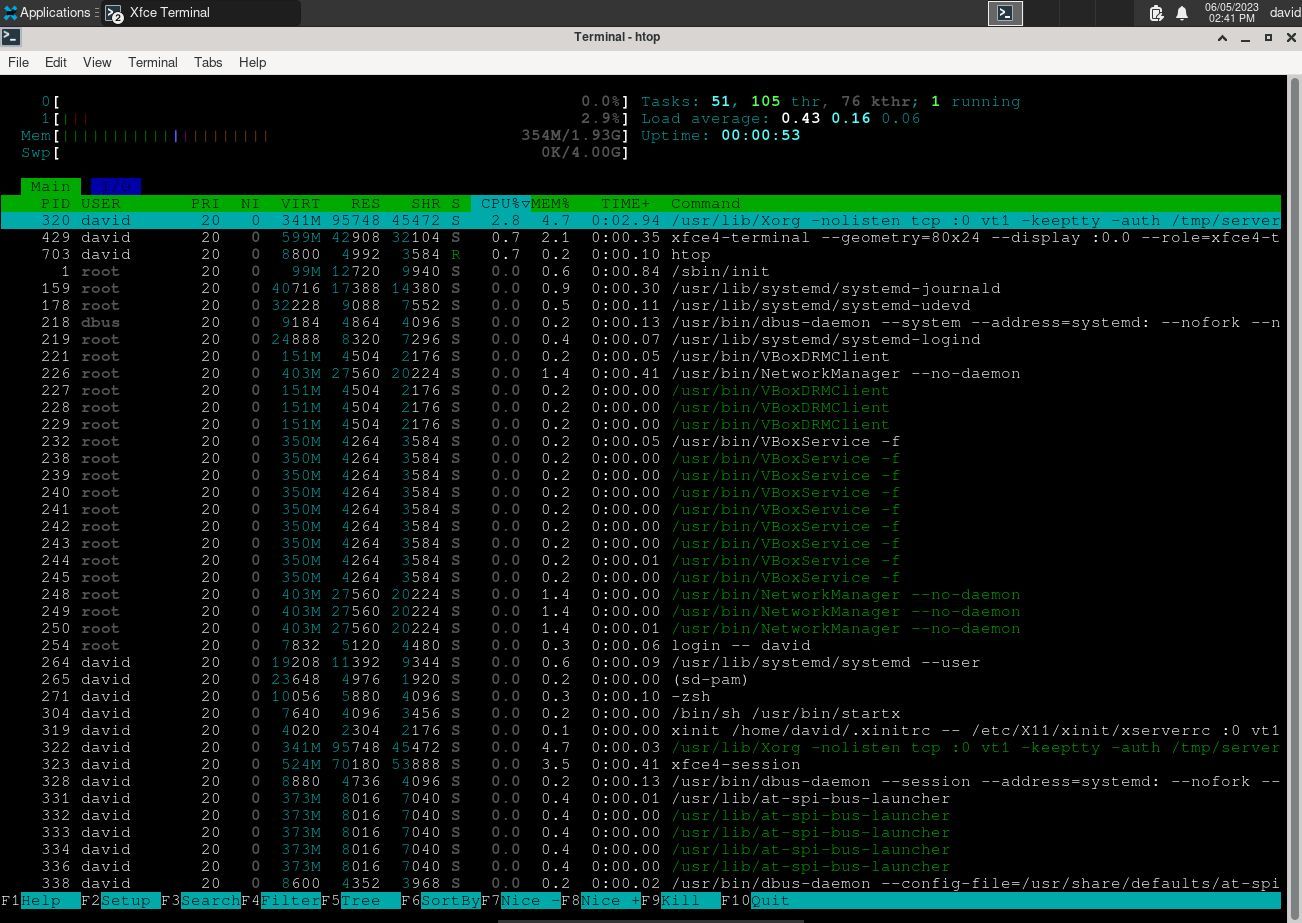
Task: Open the File menu
Action: click(18, 62)
